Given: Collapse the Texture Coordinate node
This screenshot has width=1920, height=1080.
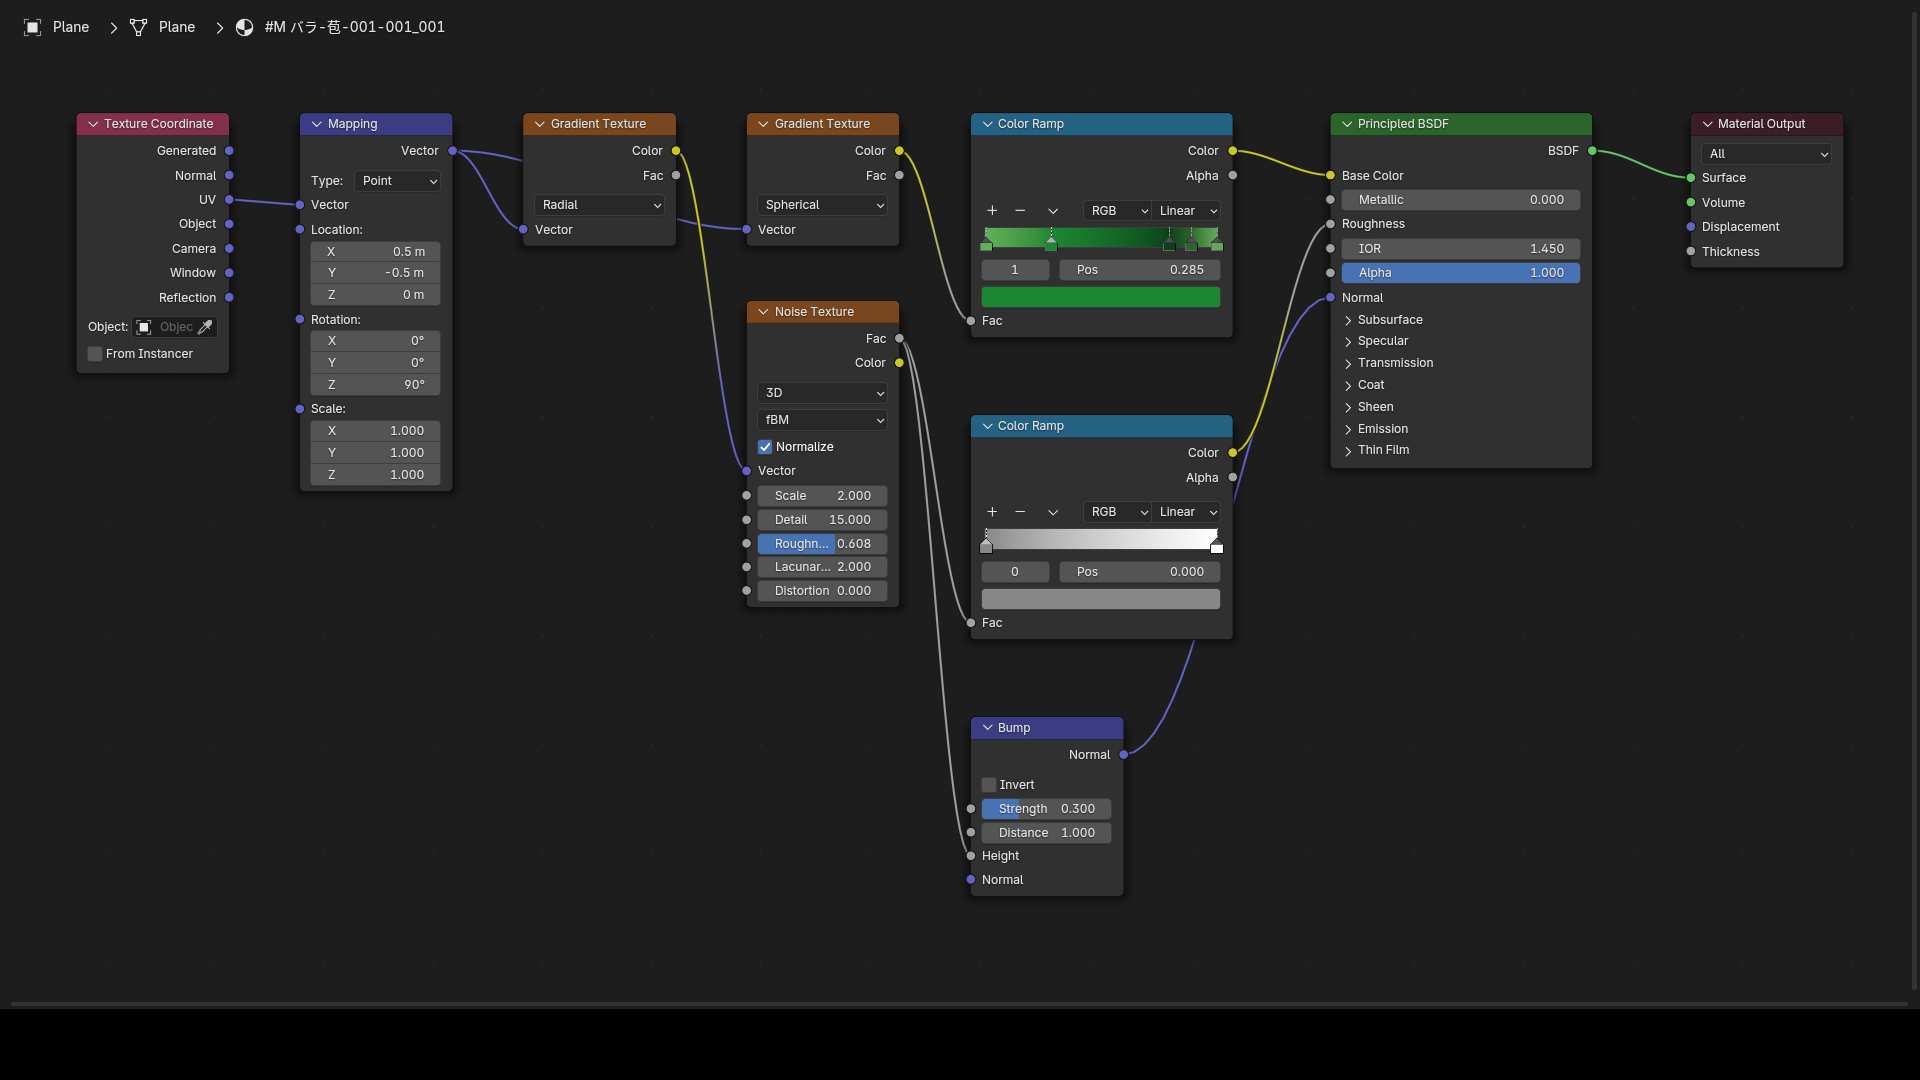Looking at the screenshot, I should tap(93, 124).
